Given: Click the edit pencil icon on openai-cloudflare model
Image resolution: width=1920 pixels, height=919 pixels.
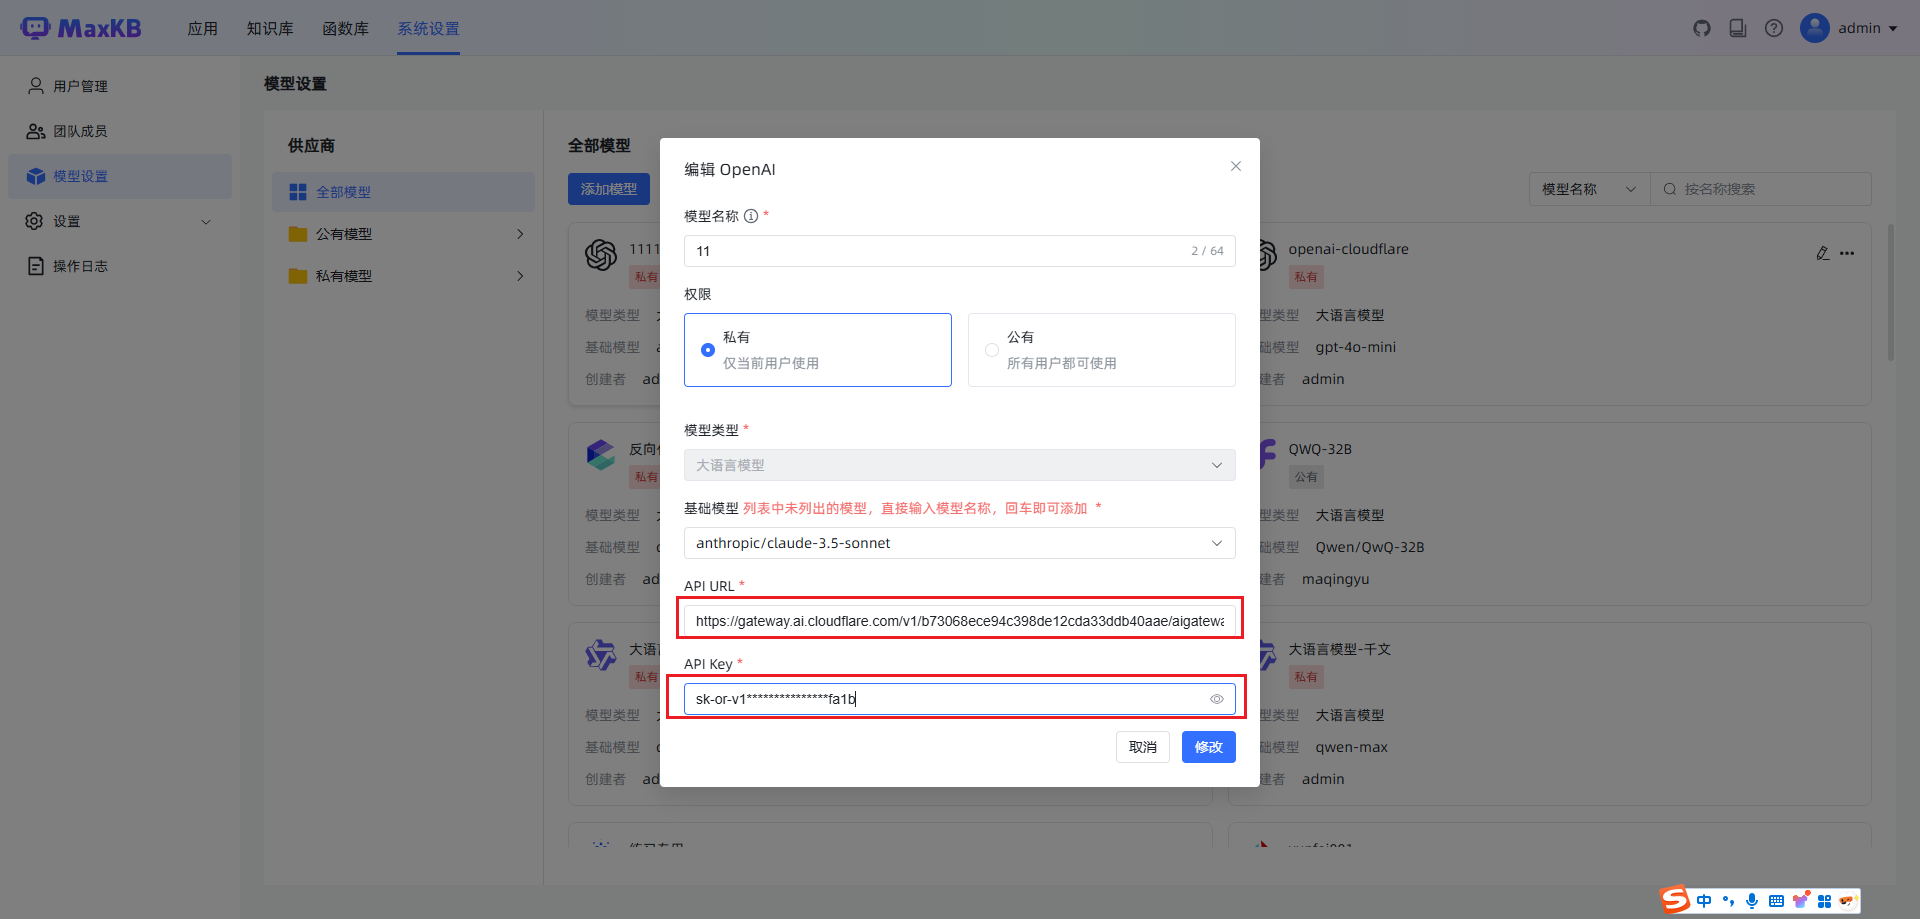Looking at the screenshot, I should click(x=1822, y=253).
